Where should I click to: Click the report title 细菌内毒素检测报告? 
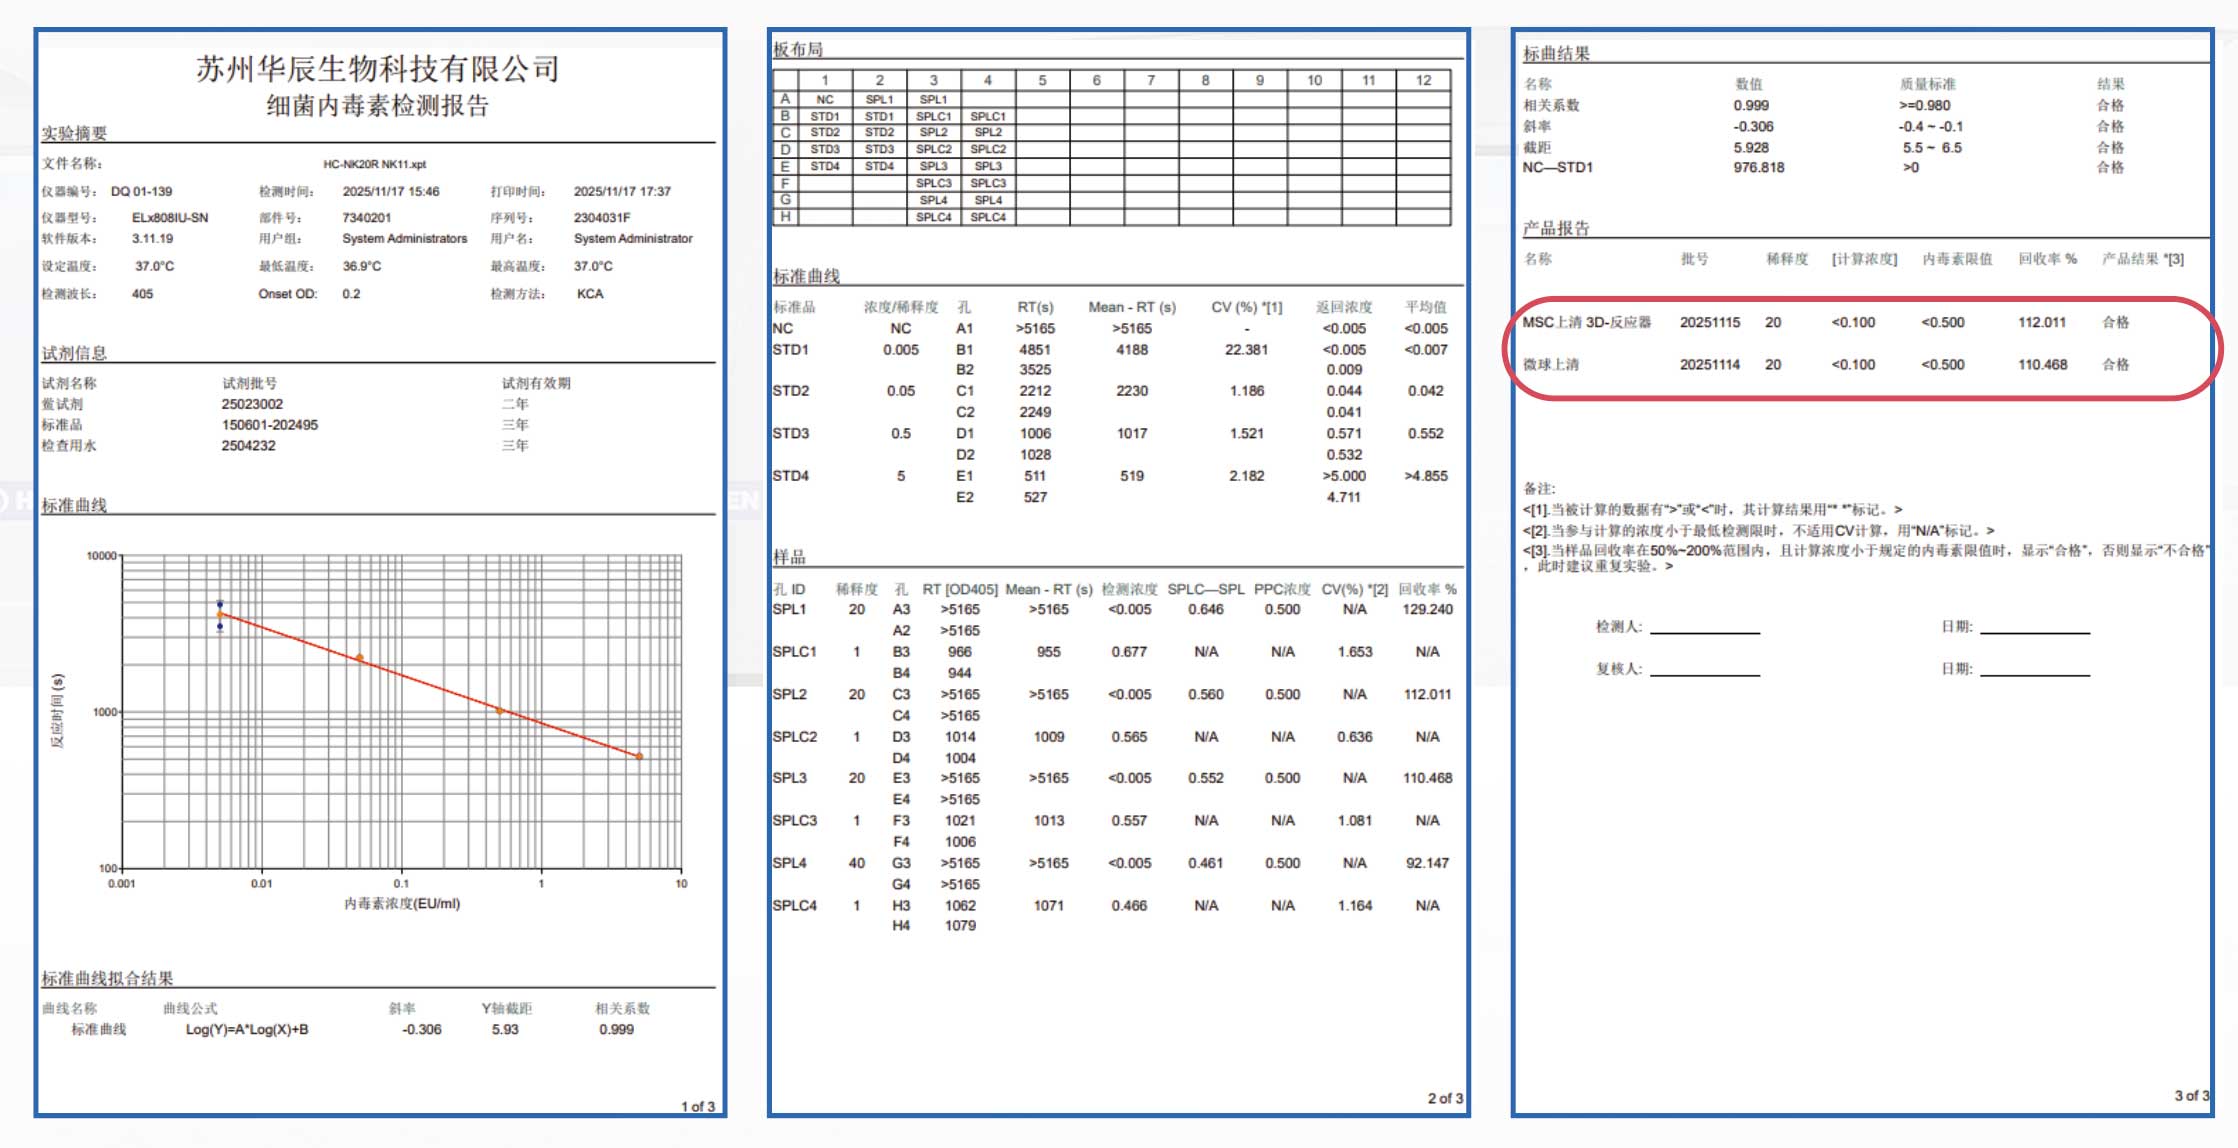pyautogui.click(x=377, y=106)
